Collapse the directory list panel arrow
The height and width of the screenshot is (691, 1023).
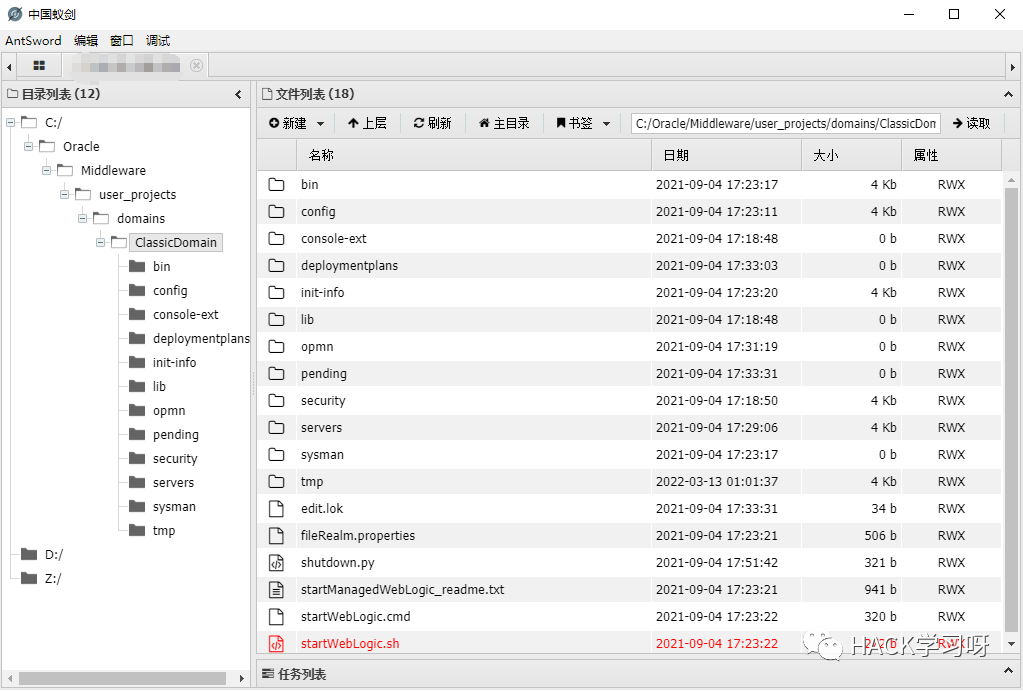[238, 95]
